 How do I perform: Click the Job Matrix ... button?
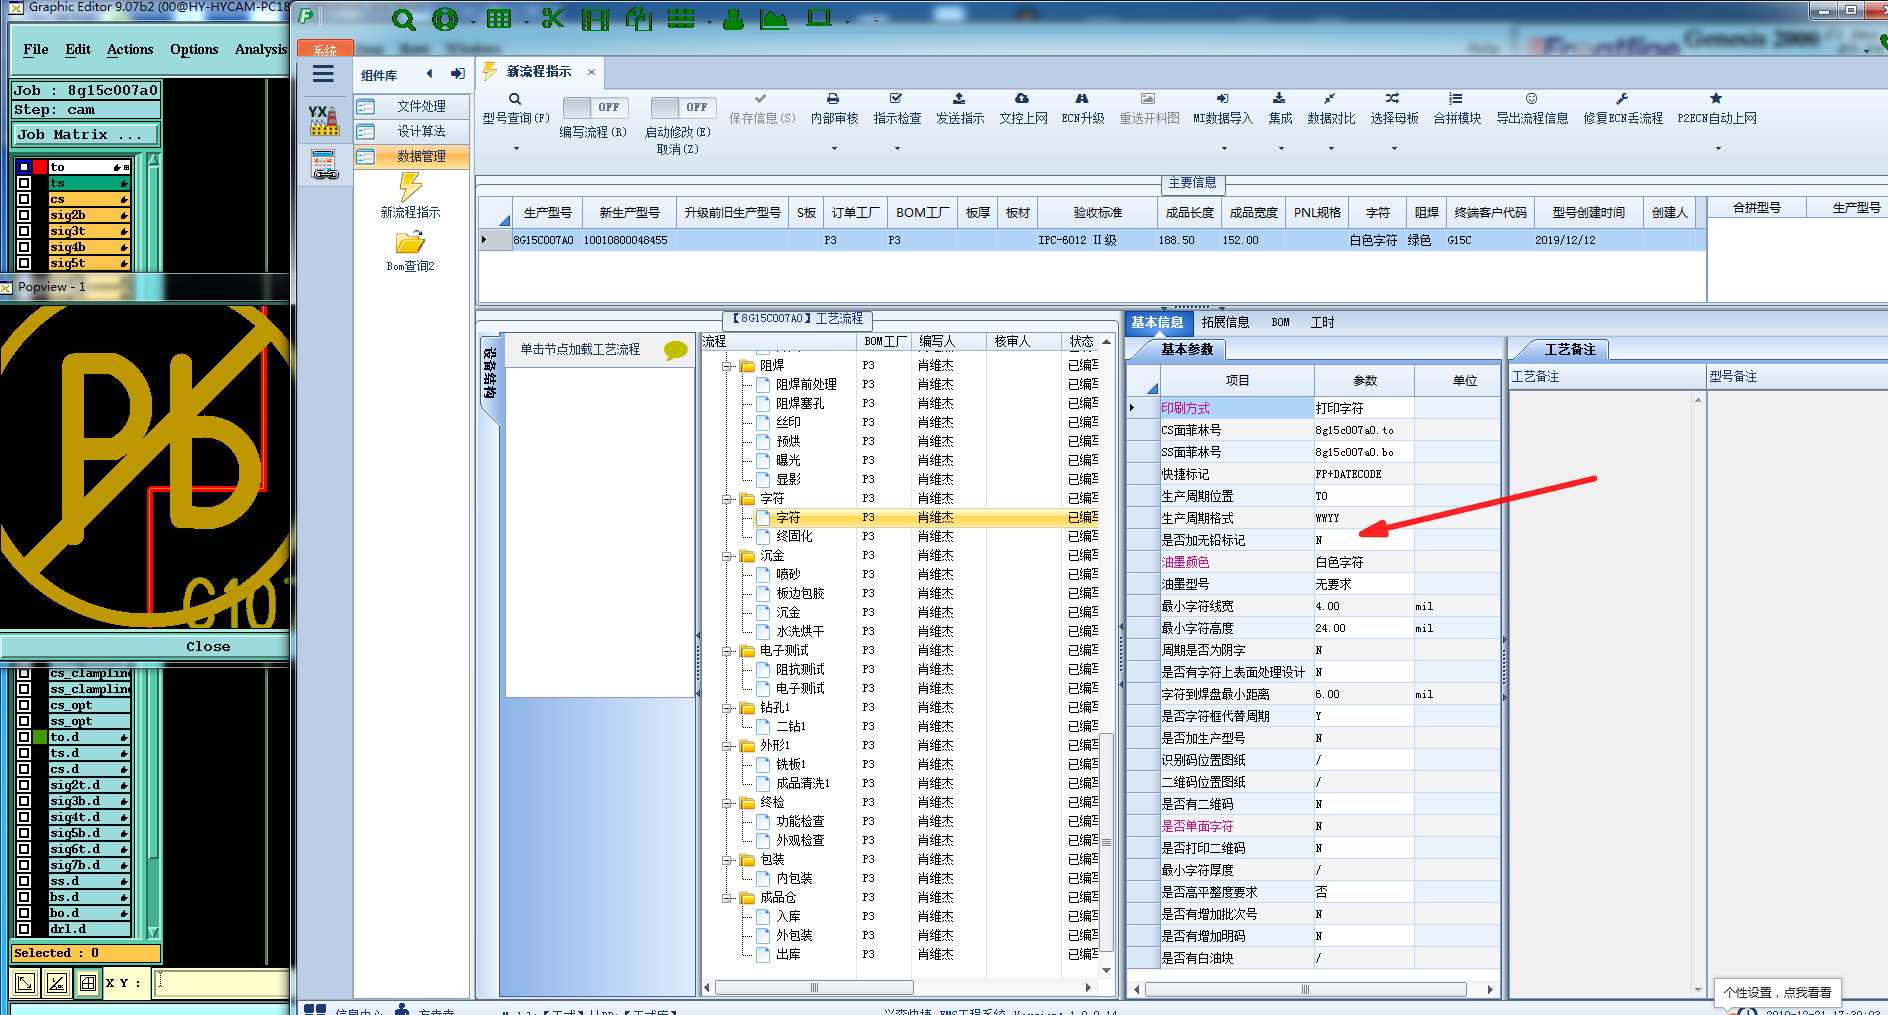coord(86,134)
